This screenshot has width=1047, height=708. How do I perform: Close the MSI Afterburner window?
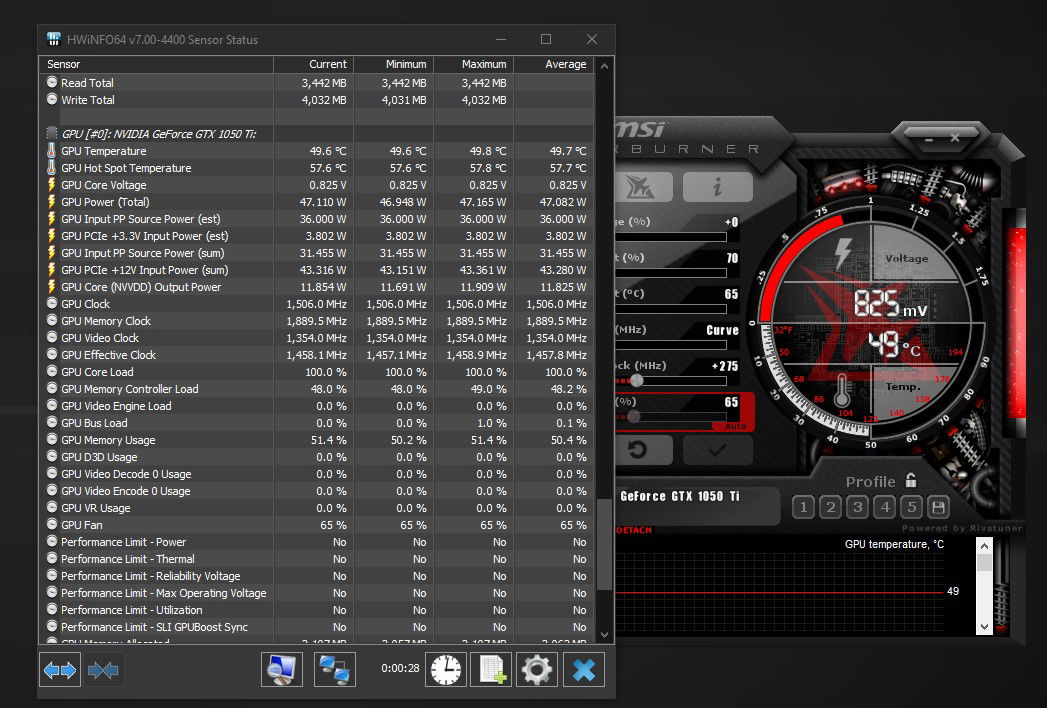(x=955, y=138)
